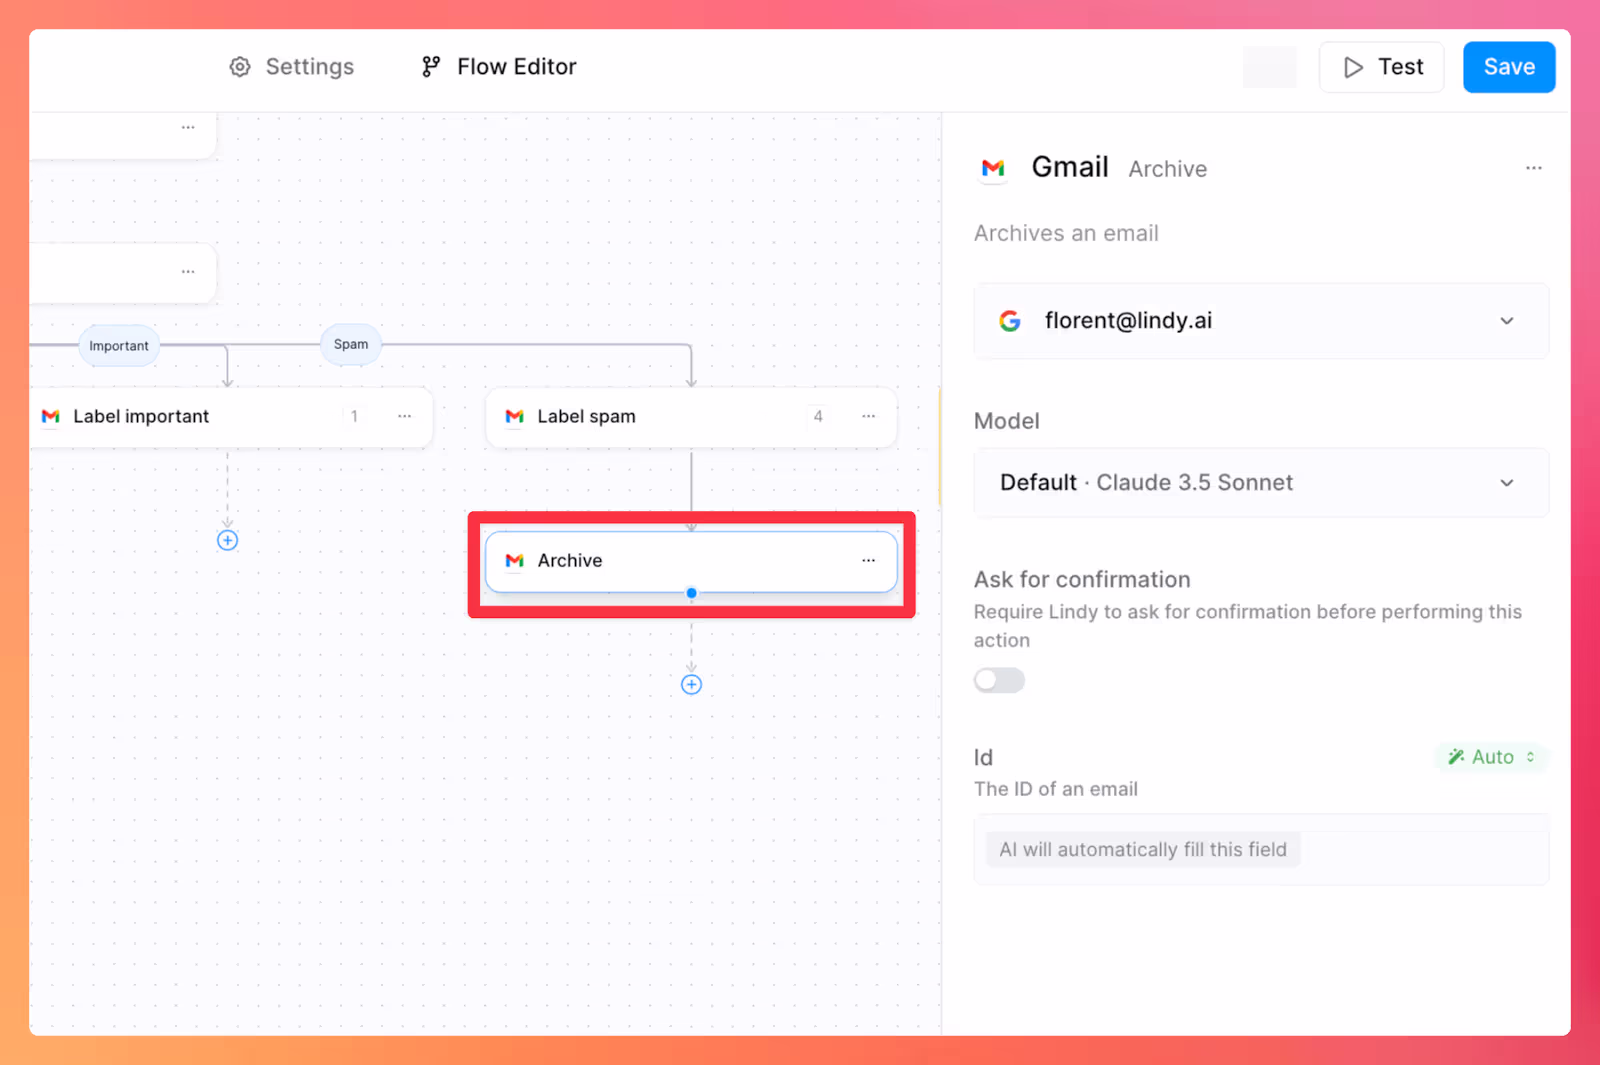
Task: Click the Flow Editor branch icon
Action: 431,67
